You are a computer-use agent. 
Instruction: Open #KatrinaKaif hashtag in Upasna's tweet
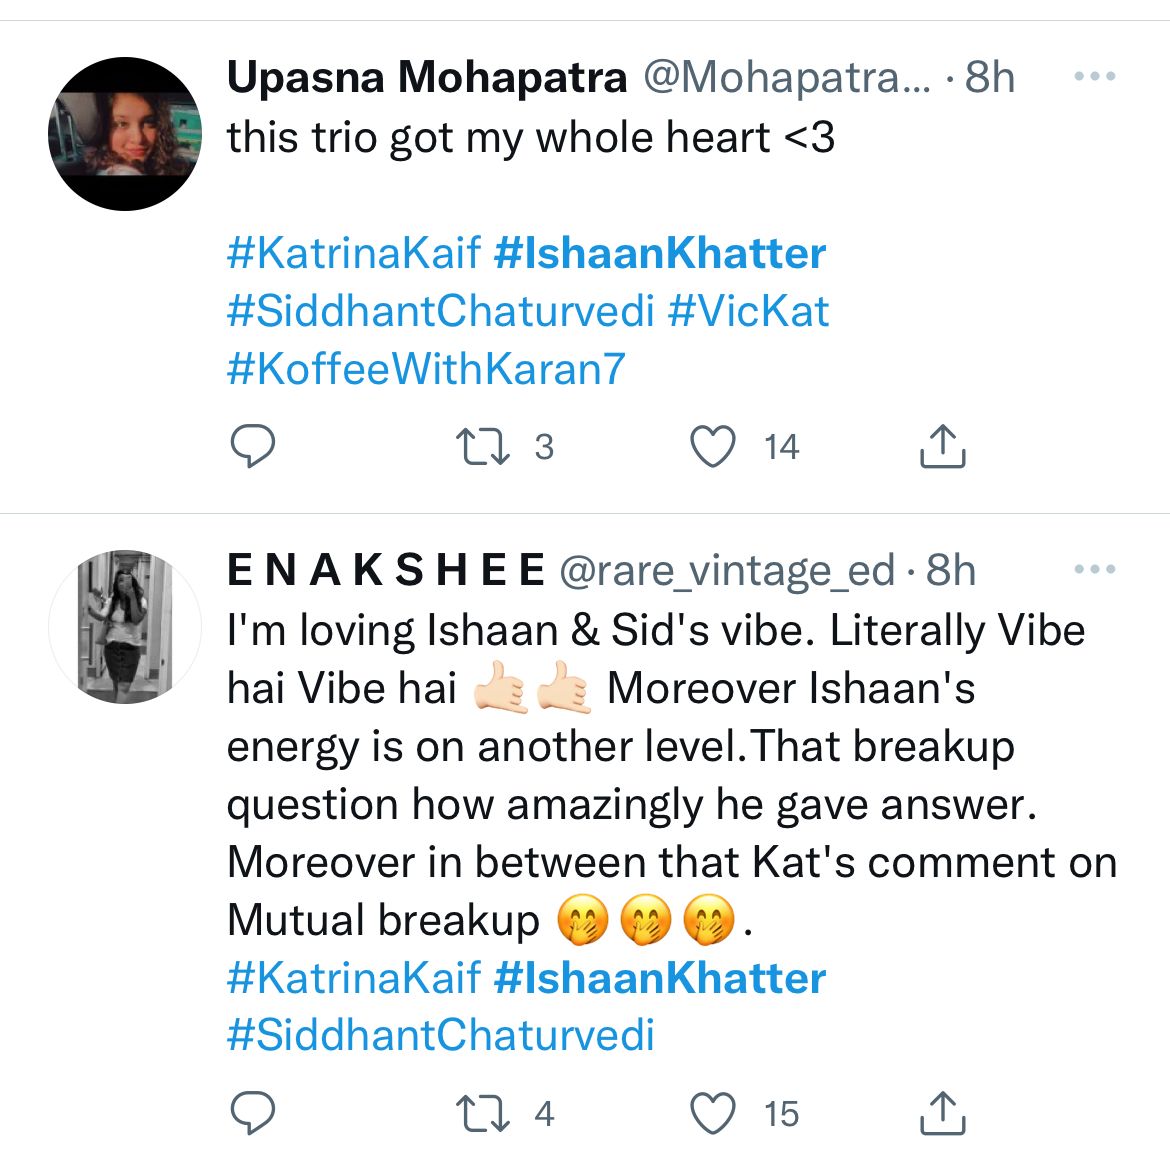pyautogui.click(x=354, y=253)
